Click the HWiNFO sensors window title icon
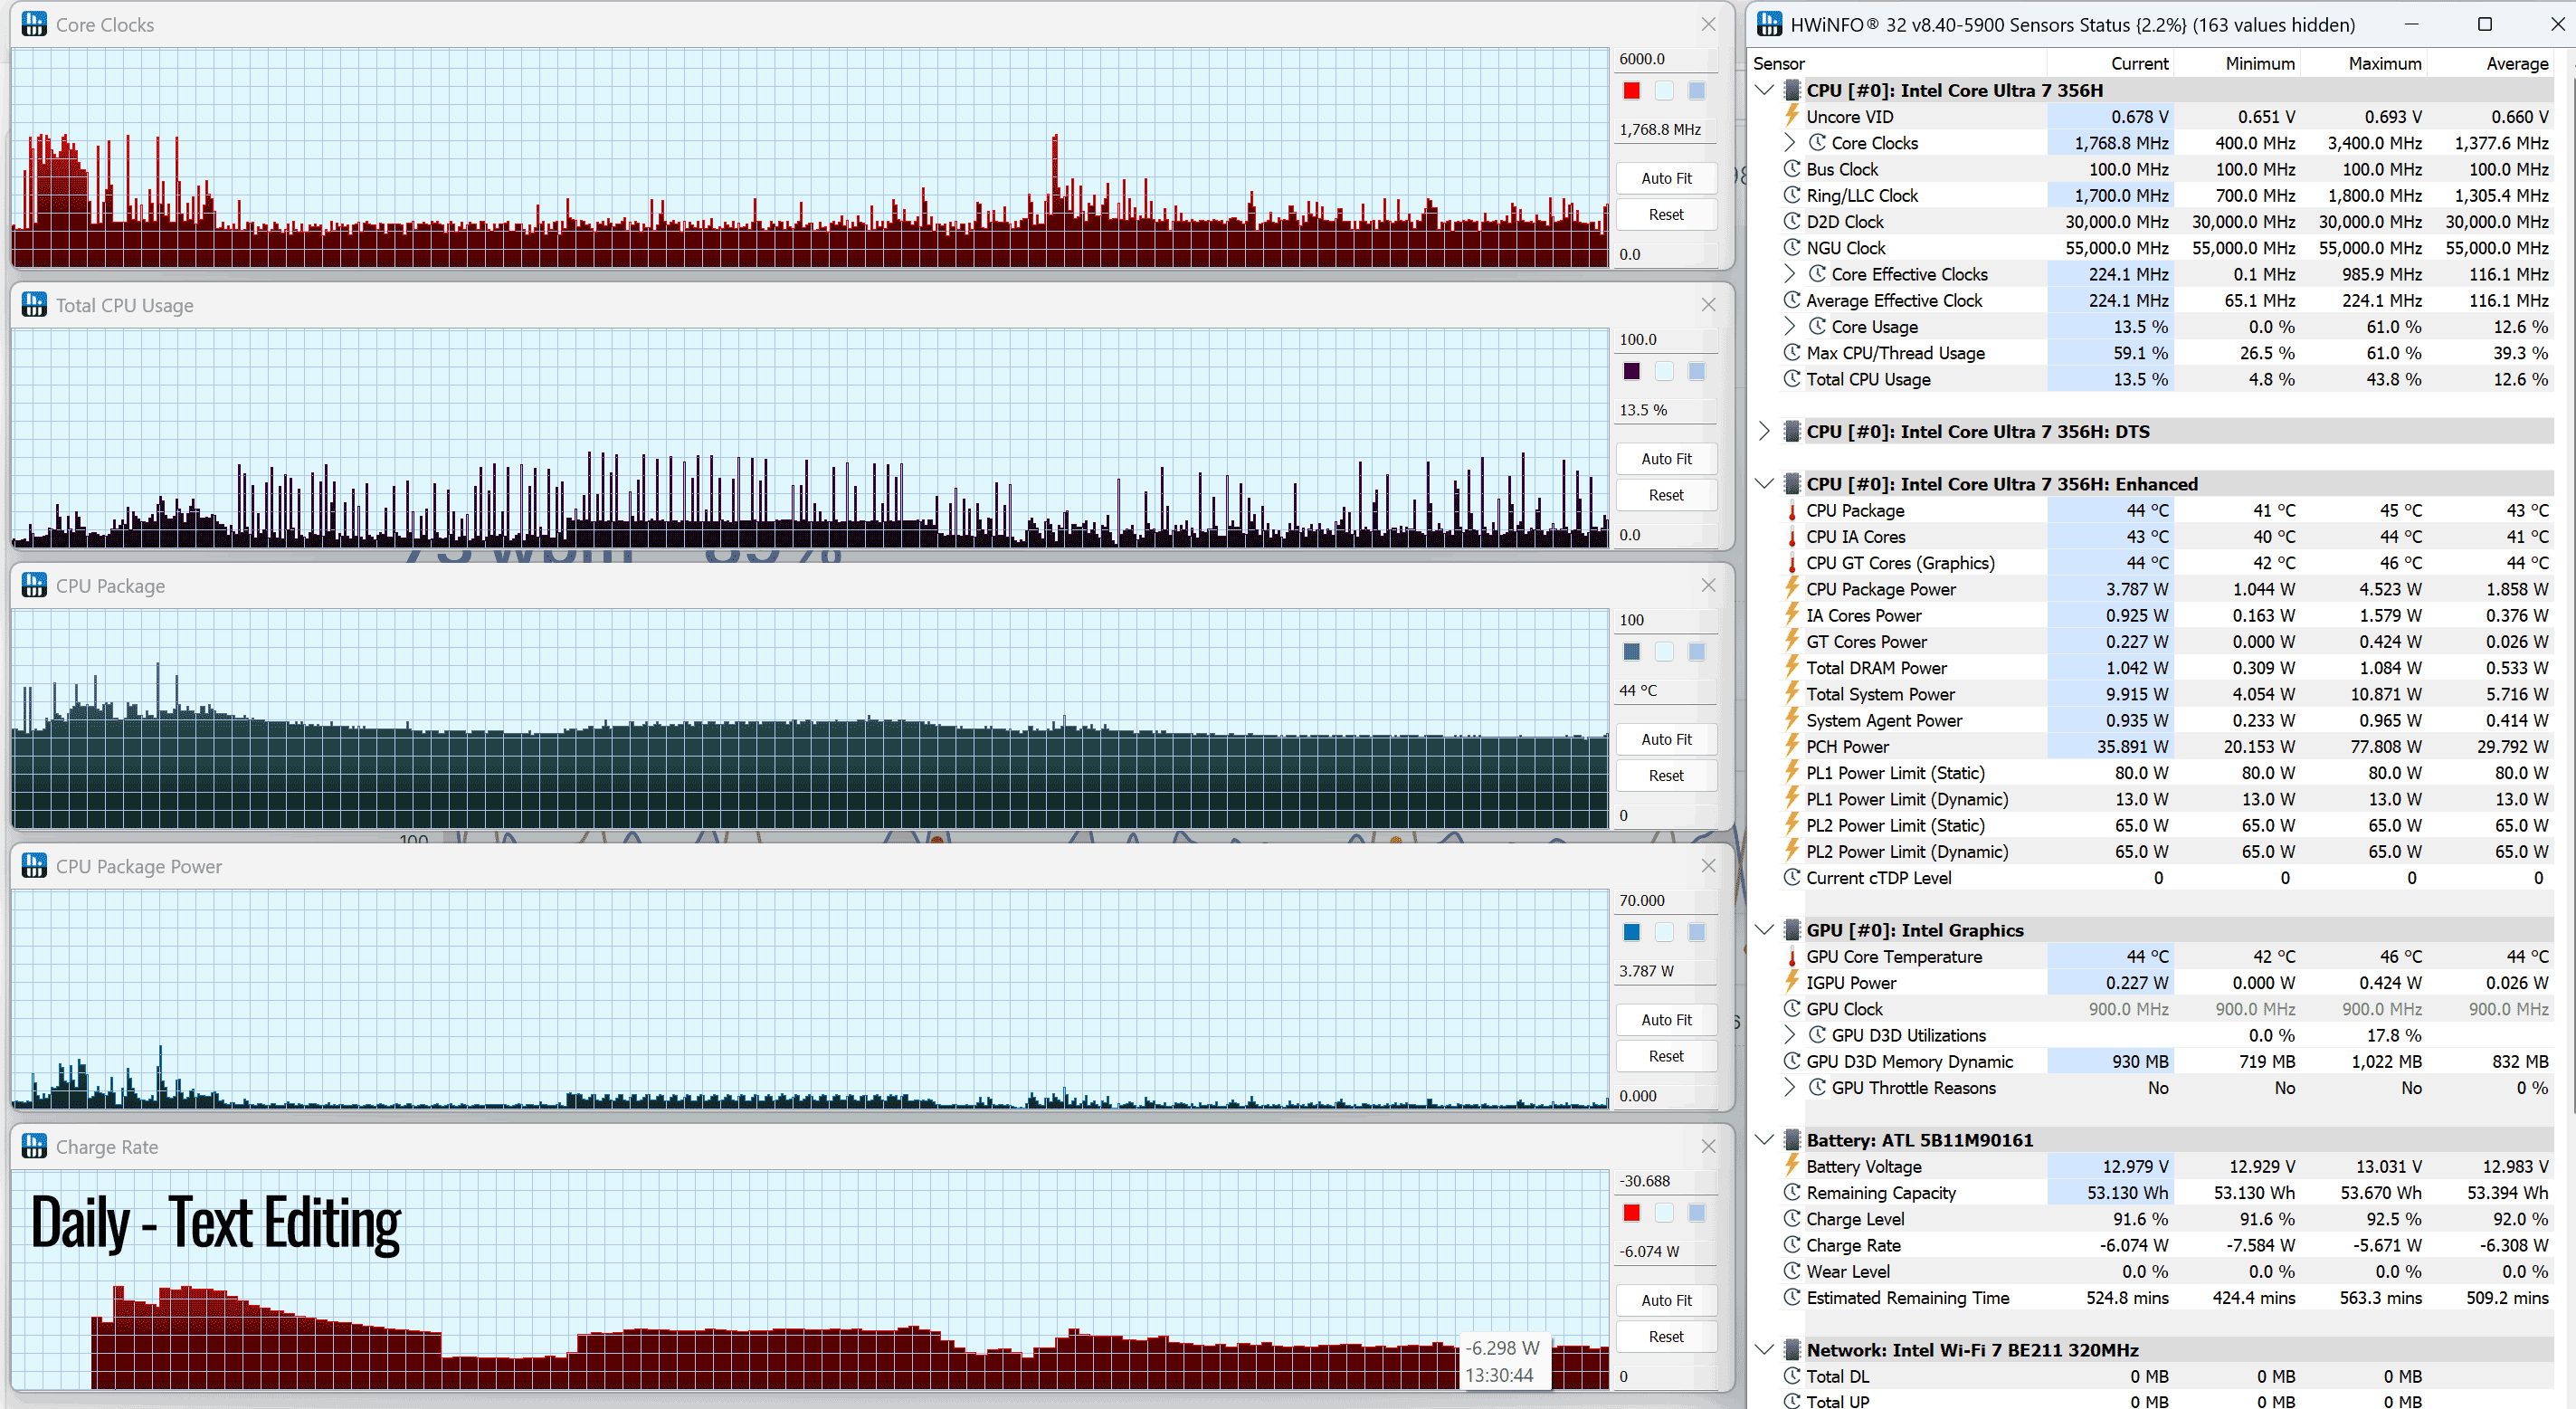2576x1409 pixels. pos(1769,24)
